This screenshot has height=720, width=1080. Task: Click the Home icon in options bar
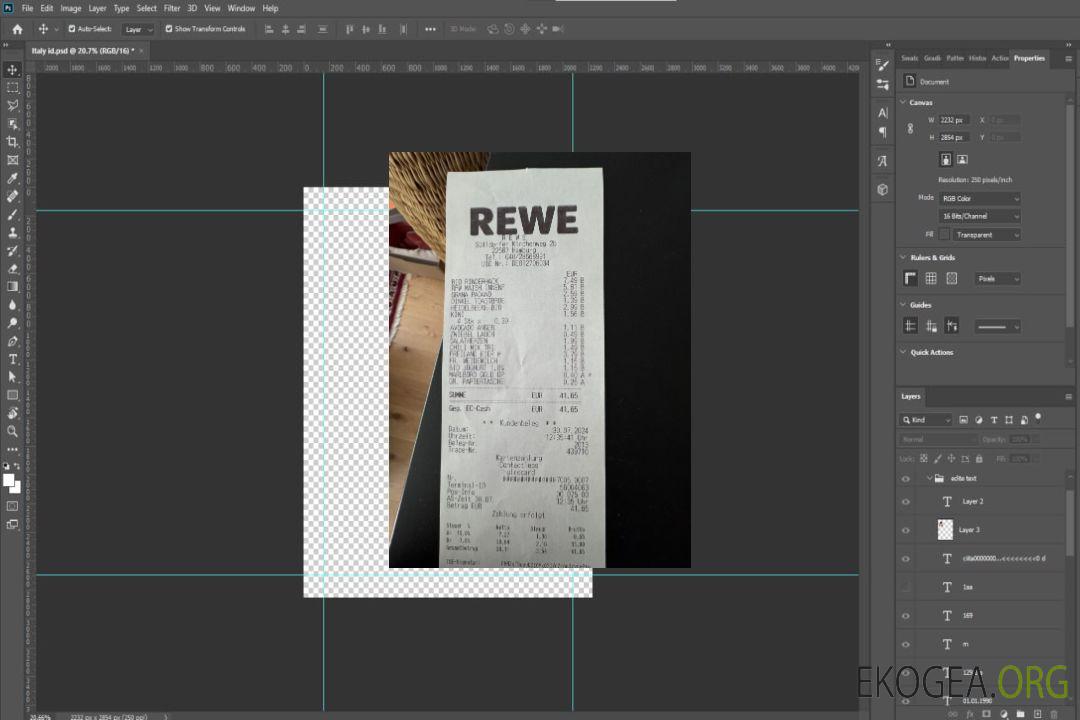coord(17,29)
